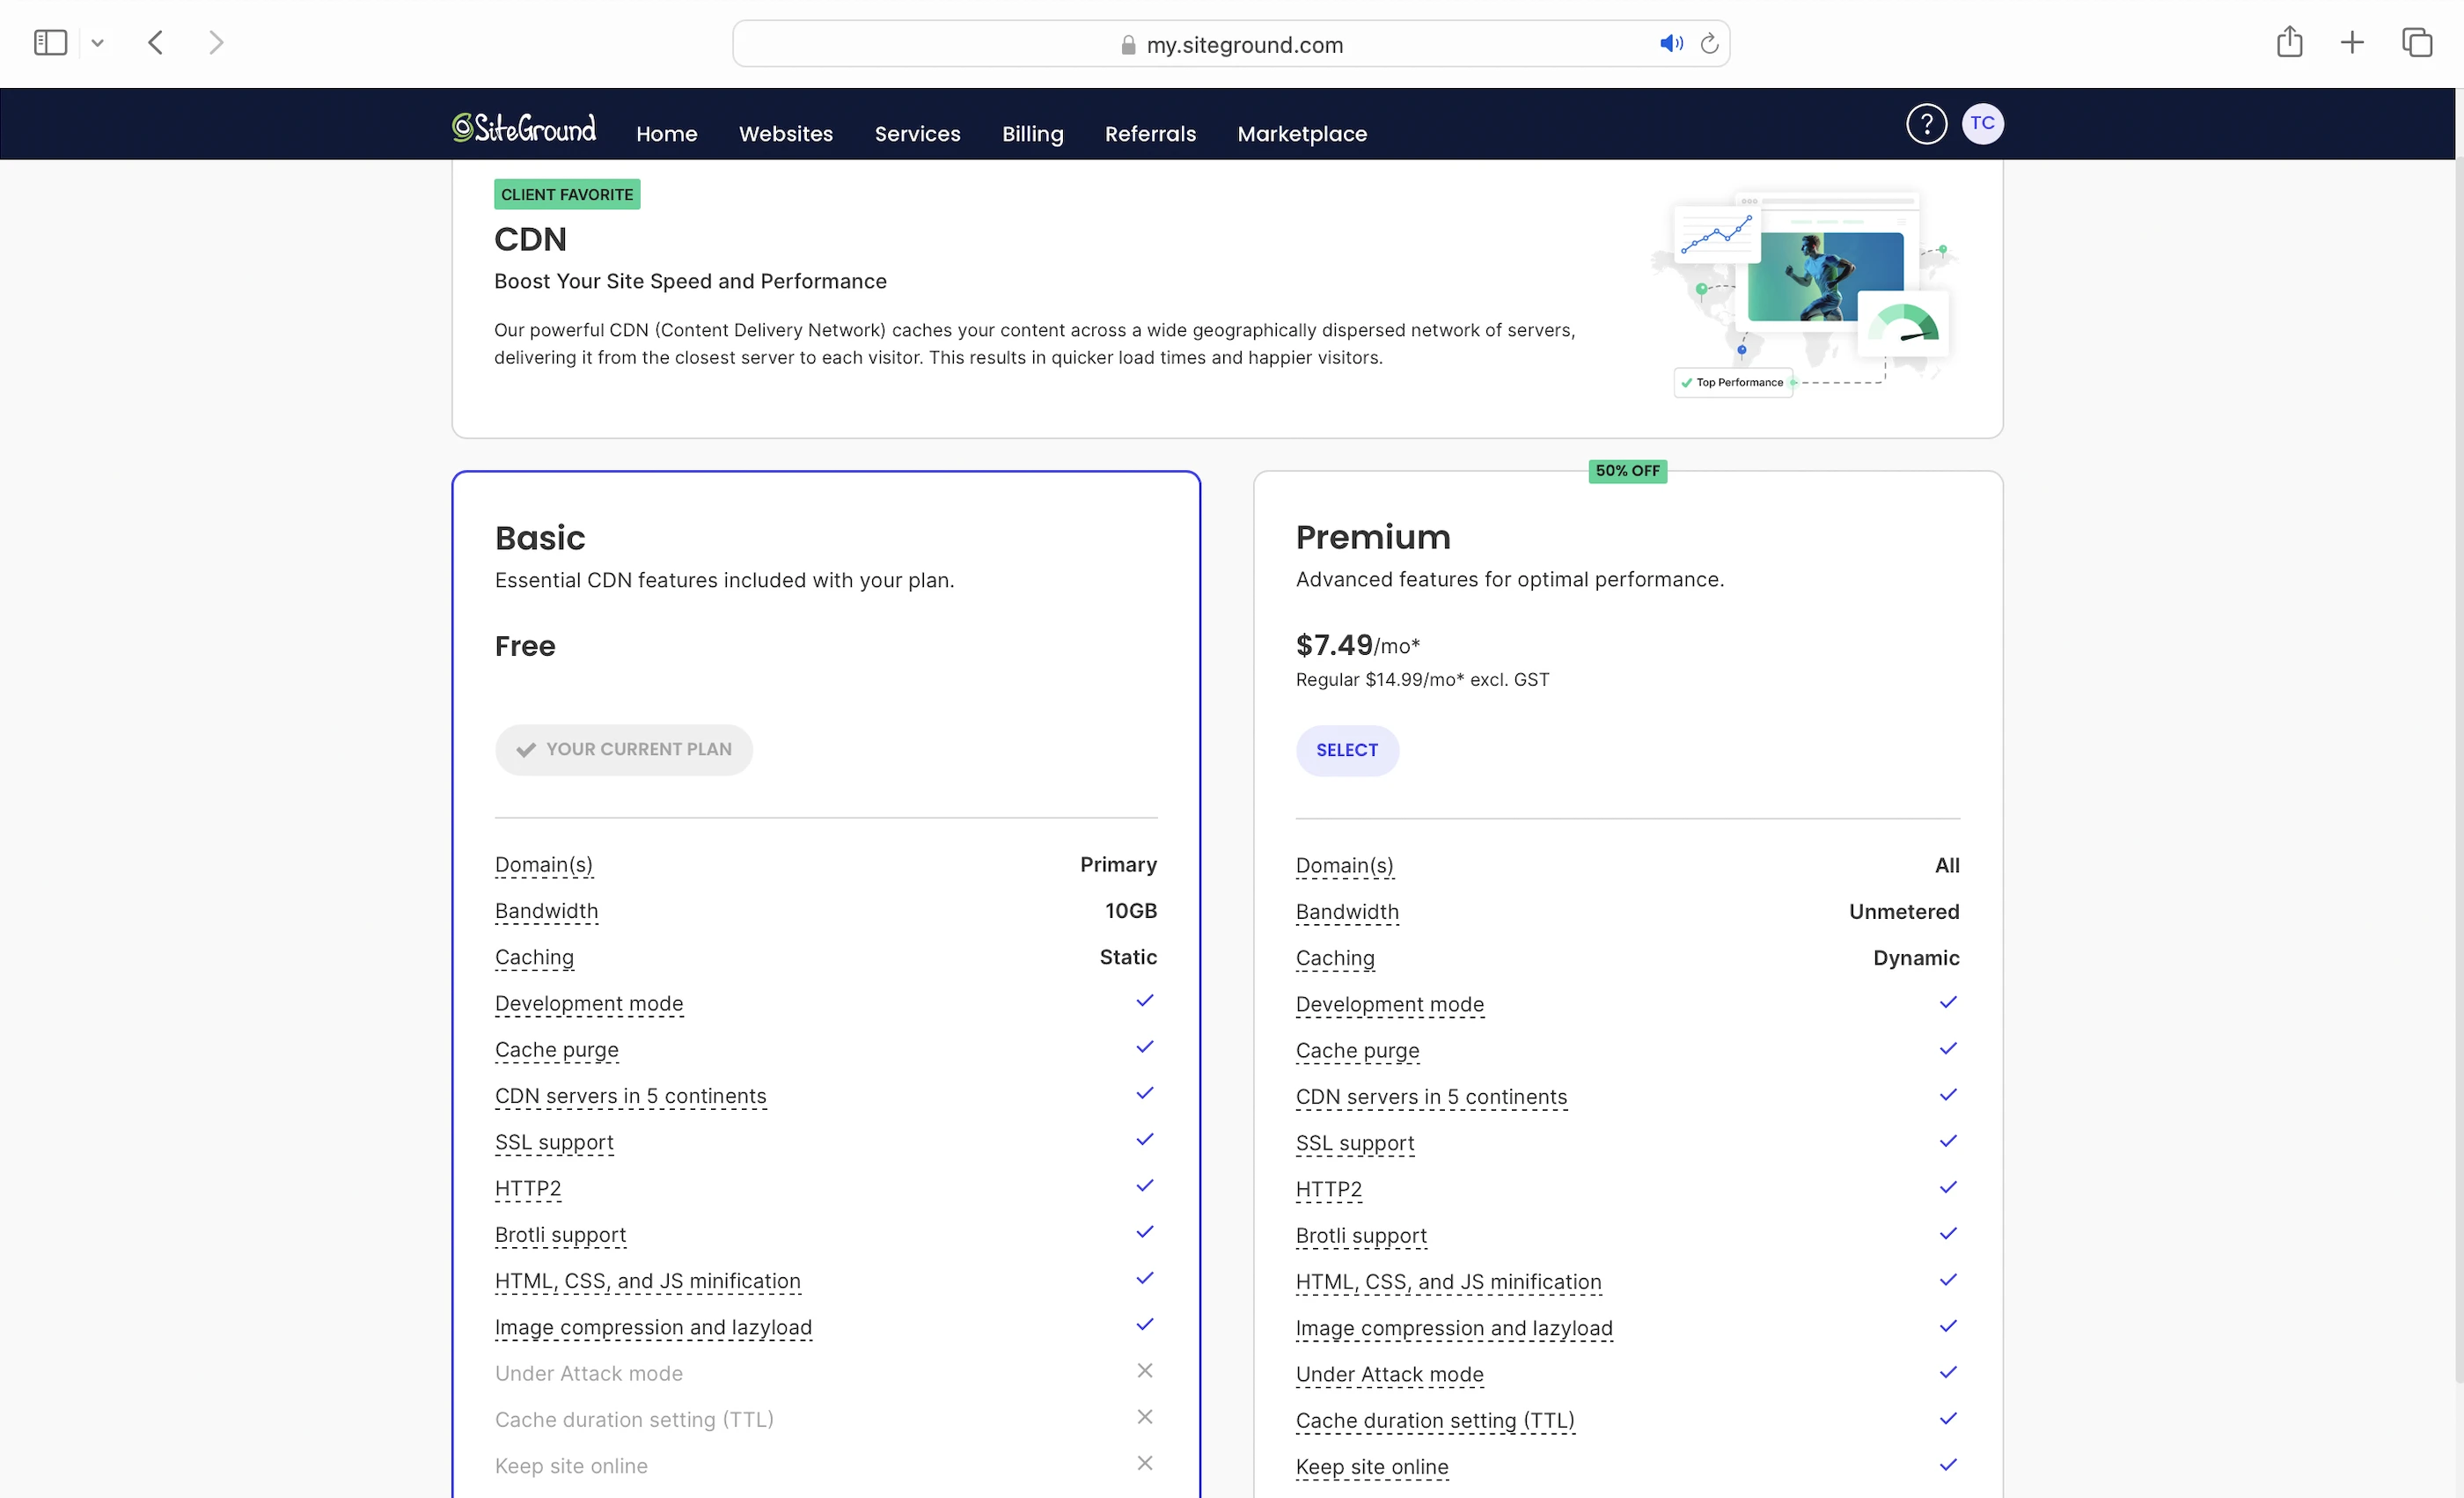Open the Marketplace navigation item
Viewport: 2464px width, 1498px height.
(1301, 134)
